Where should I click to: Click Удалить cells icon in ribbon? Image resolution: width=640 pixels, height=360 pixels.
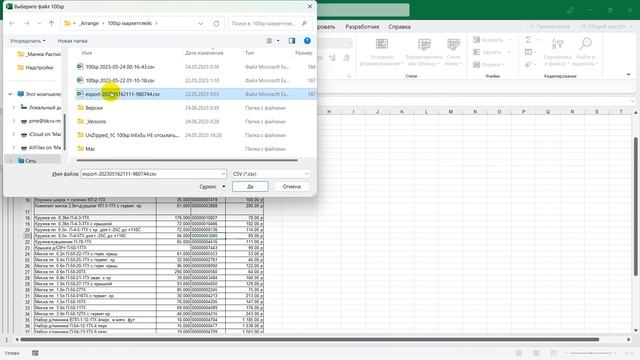[476, 52]
